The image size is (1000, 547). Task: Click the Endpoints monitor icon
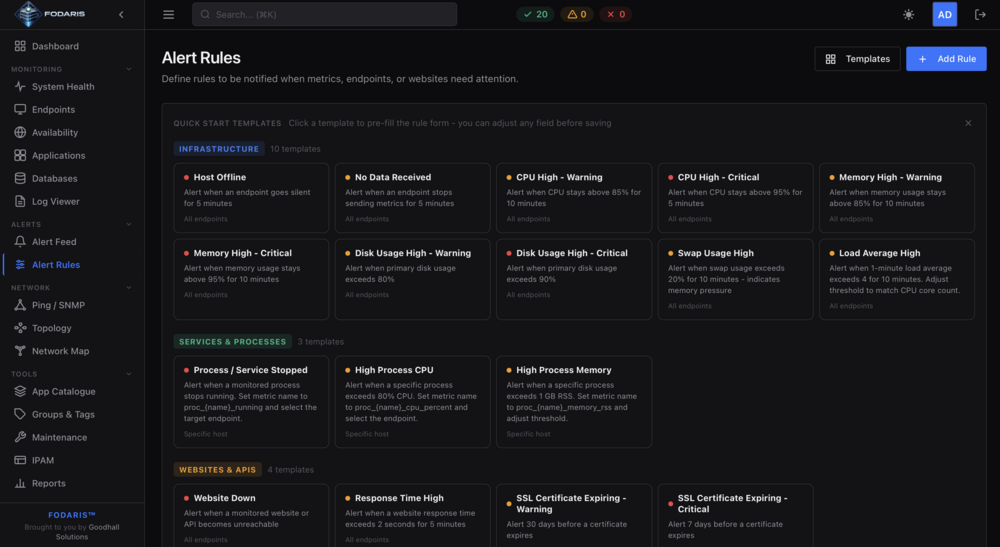tap(20, 109)
